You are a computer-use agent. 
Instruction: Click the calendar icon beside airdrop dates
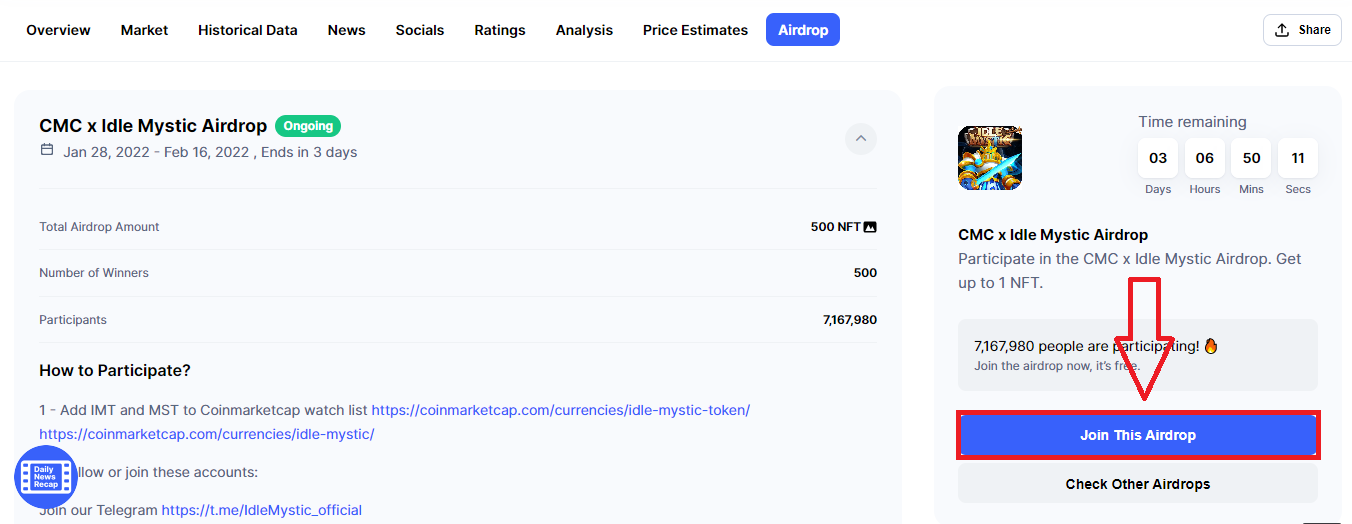coord(47,150)
